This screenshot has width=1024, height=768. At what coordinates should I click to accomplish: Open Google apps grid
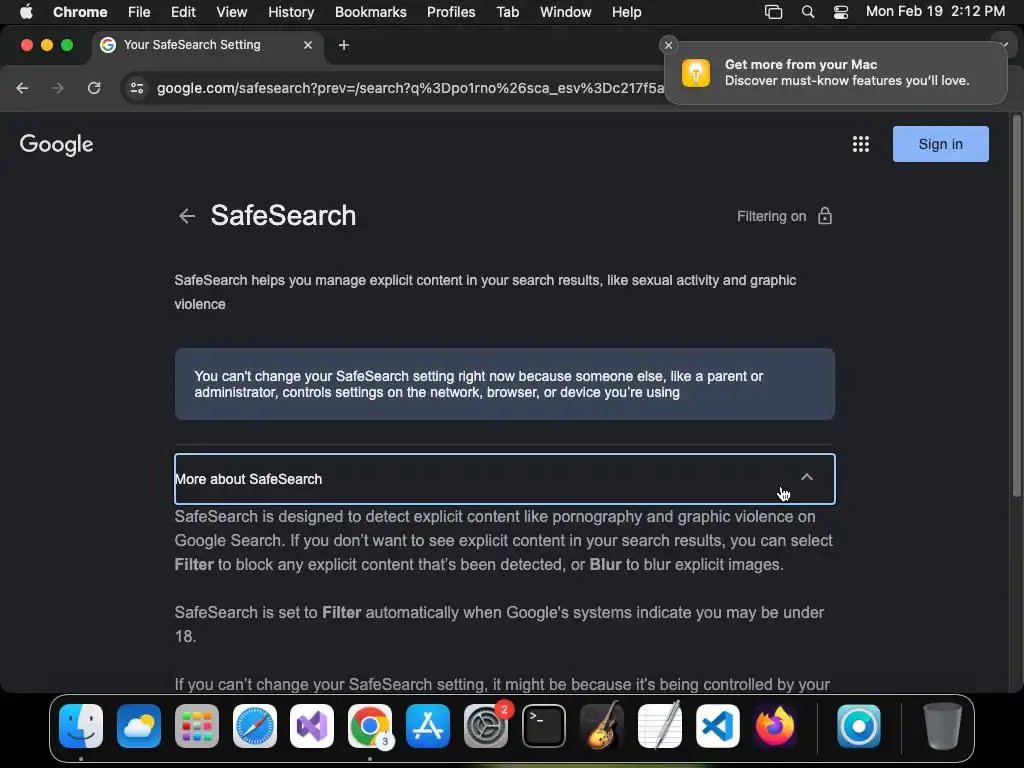[861, 144]
